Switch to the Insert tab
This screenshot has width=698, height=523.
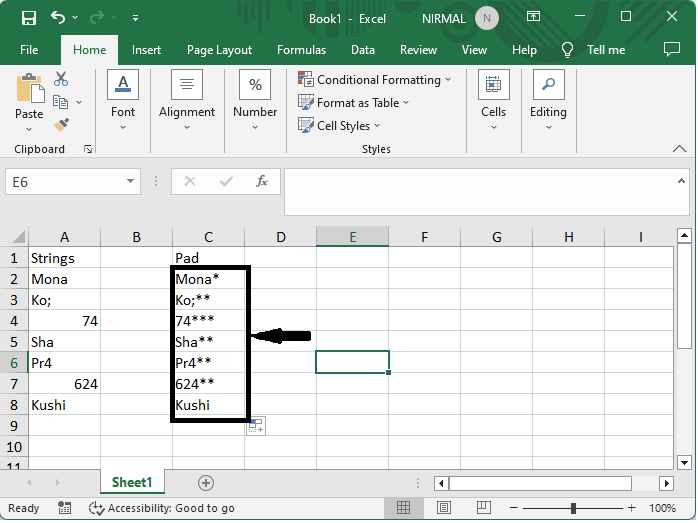coord(146,50)
